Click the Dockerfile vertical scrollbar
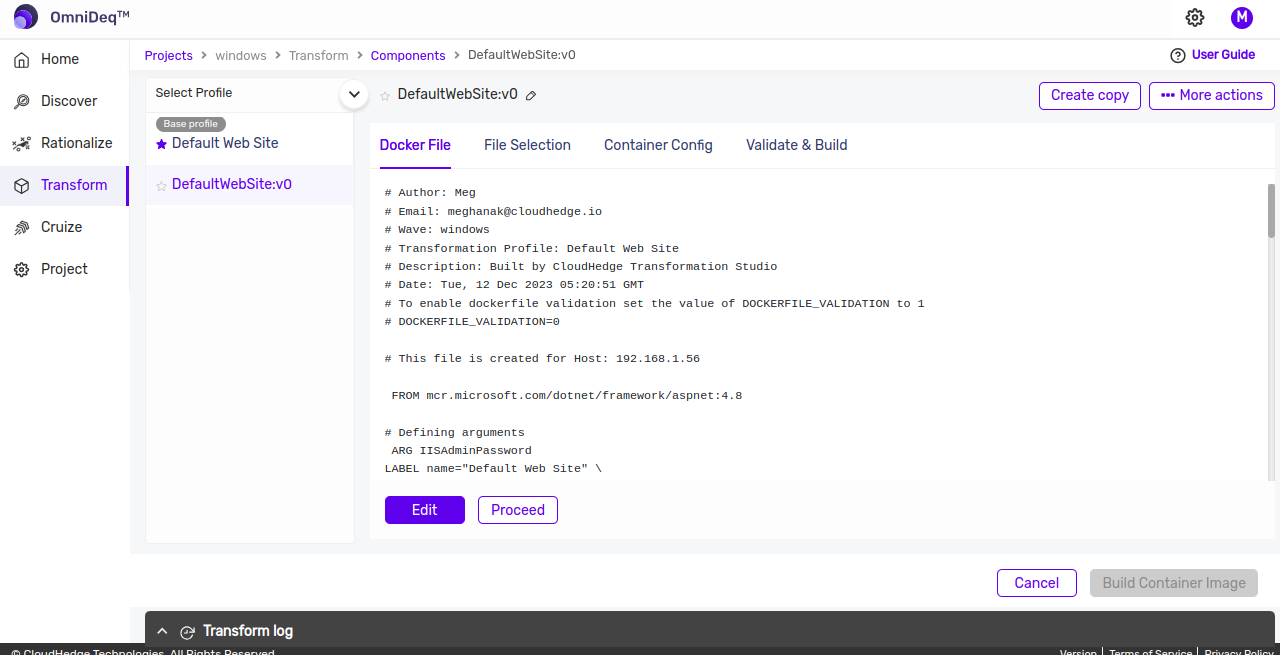Viewport: 1280px width, 655px height. [1271, 211]
